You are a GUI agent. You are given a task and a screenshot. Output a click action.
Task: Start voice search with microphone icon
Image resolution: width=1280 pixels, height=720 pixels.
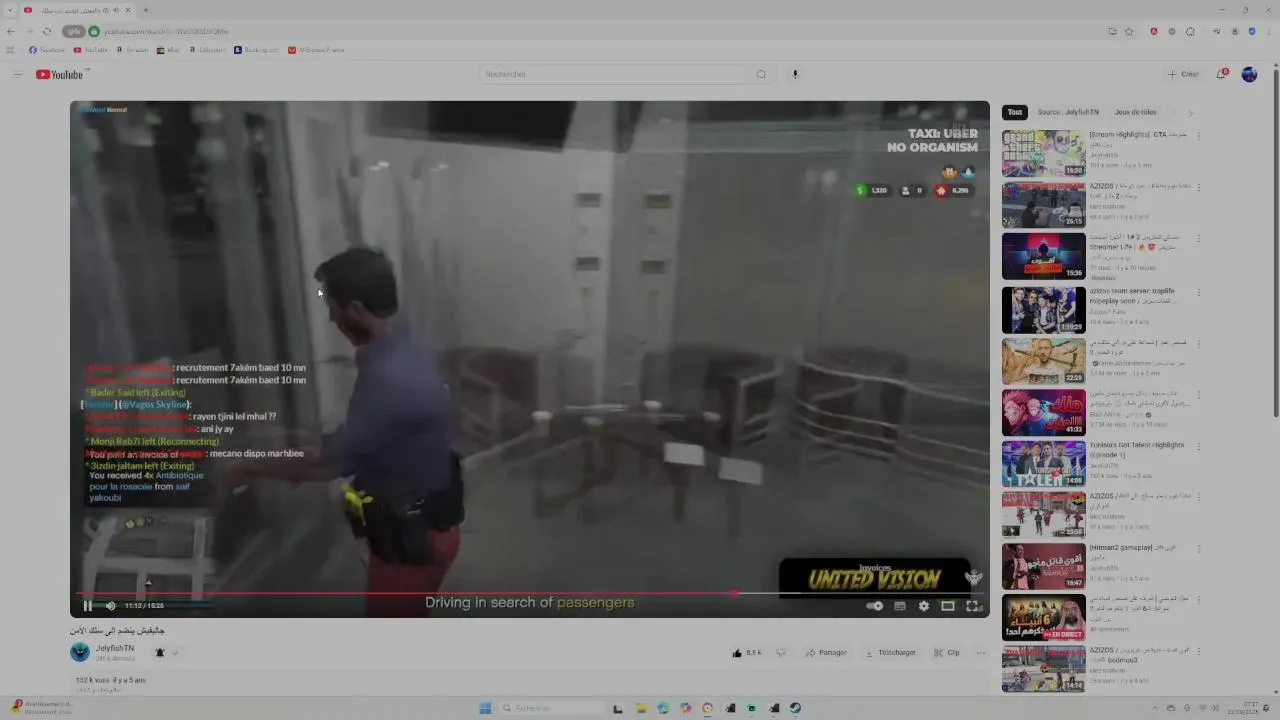click(795, 74)
